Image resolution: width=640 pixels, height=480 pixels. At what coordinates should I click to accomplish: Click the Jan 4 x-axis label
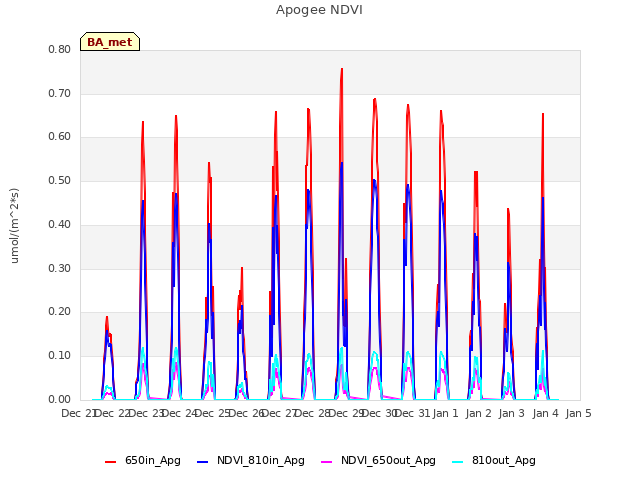[545, 413]
